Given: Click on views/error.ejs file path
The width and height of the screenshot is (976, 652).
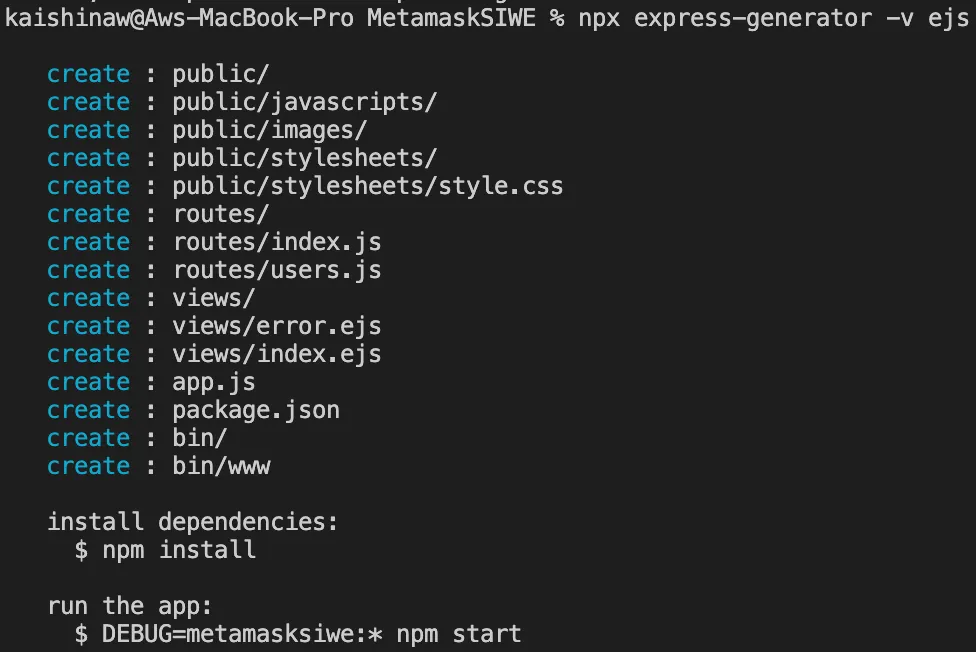Looking at the screenshot, I should (276, 326).
